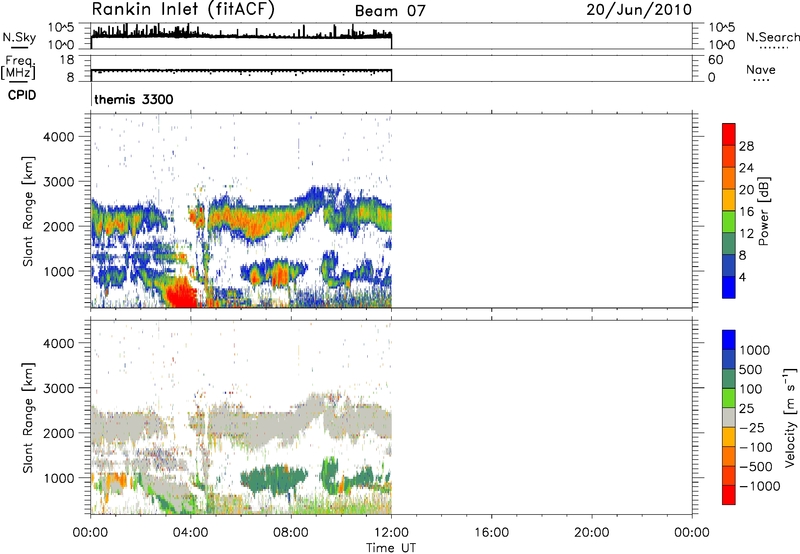Click the '-25' velocity colorbar tick value
The image size is (800, 554).
(752, 427)
